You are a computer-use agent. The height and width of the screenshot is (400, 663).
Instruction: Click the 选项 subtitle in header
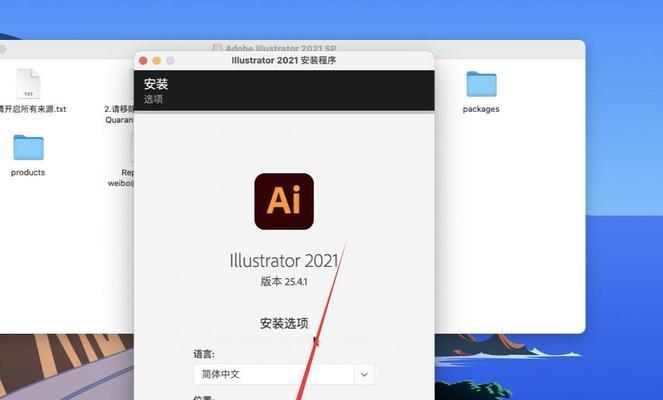153,99
